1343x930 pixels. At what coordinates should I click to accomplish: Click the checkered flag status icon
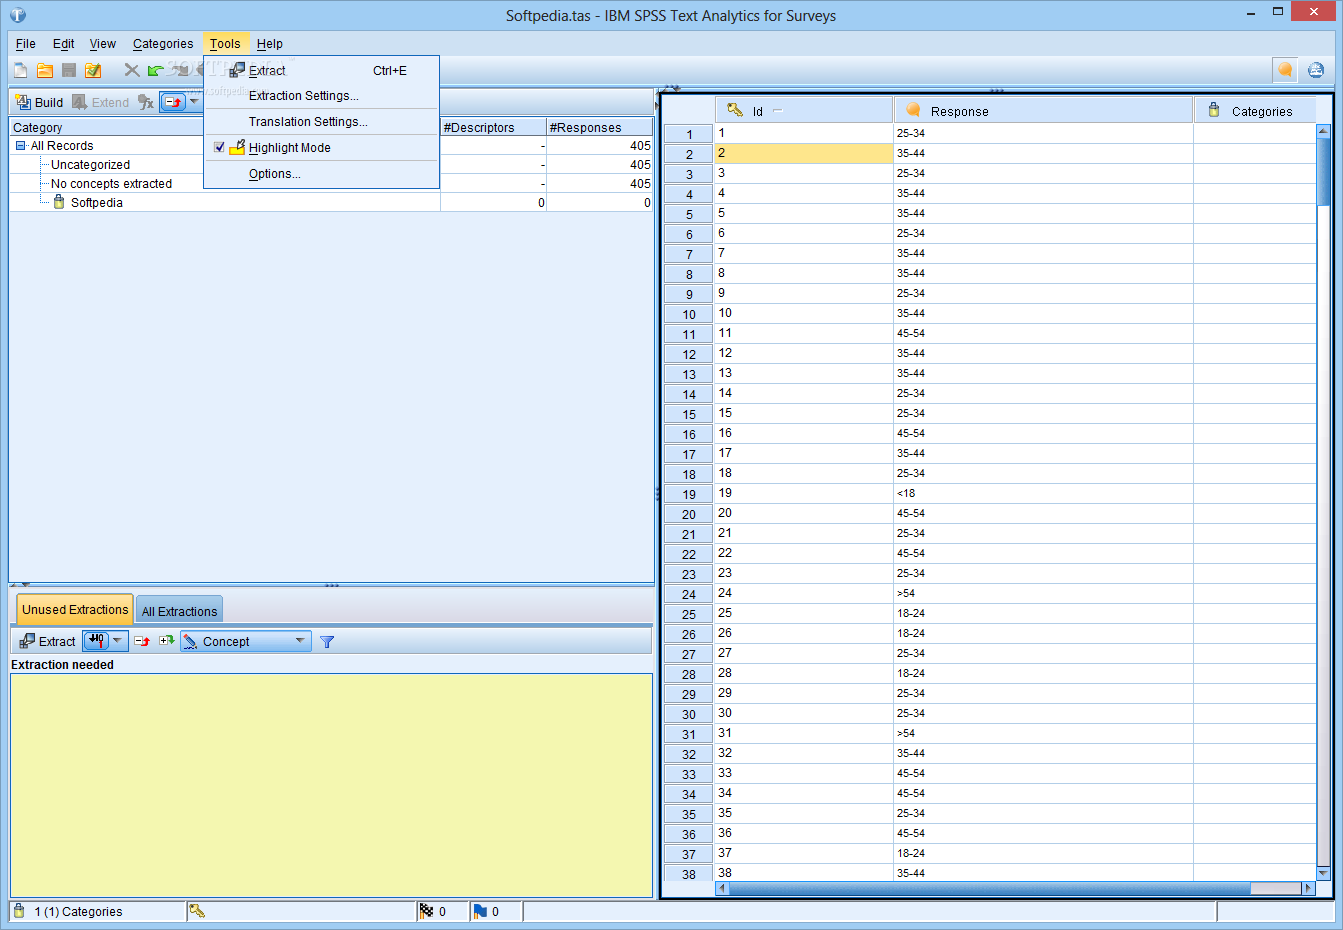pyautogui.click(x=427, y=911)
